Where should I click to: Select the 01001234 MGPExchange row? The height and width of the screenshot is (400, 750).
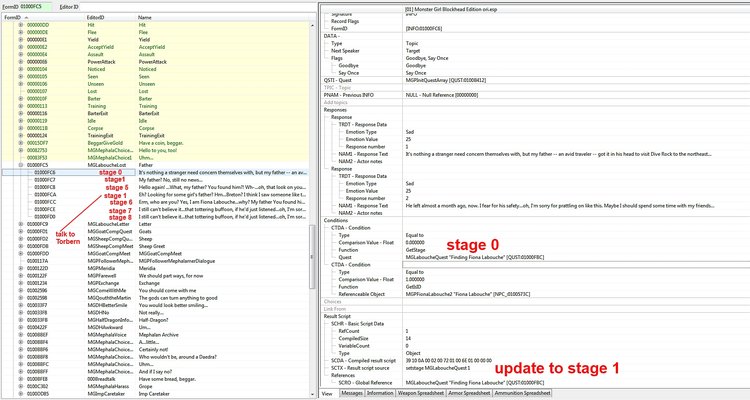coord(155,283)
